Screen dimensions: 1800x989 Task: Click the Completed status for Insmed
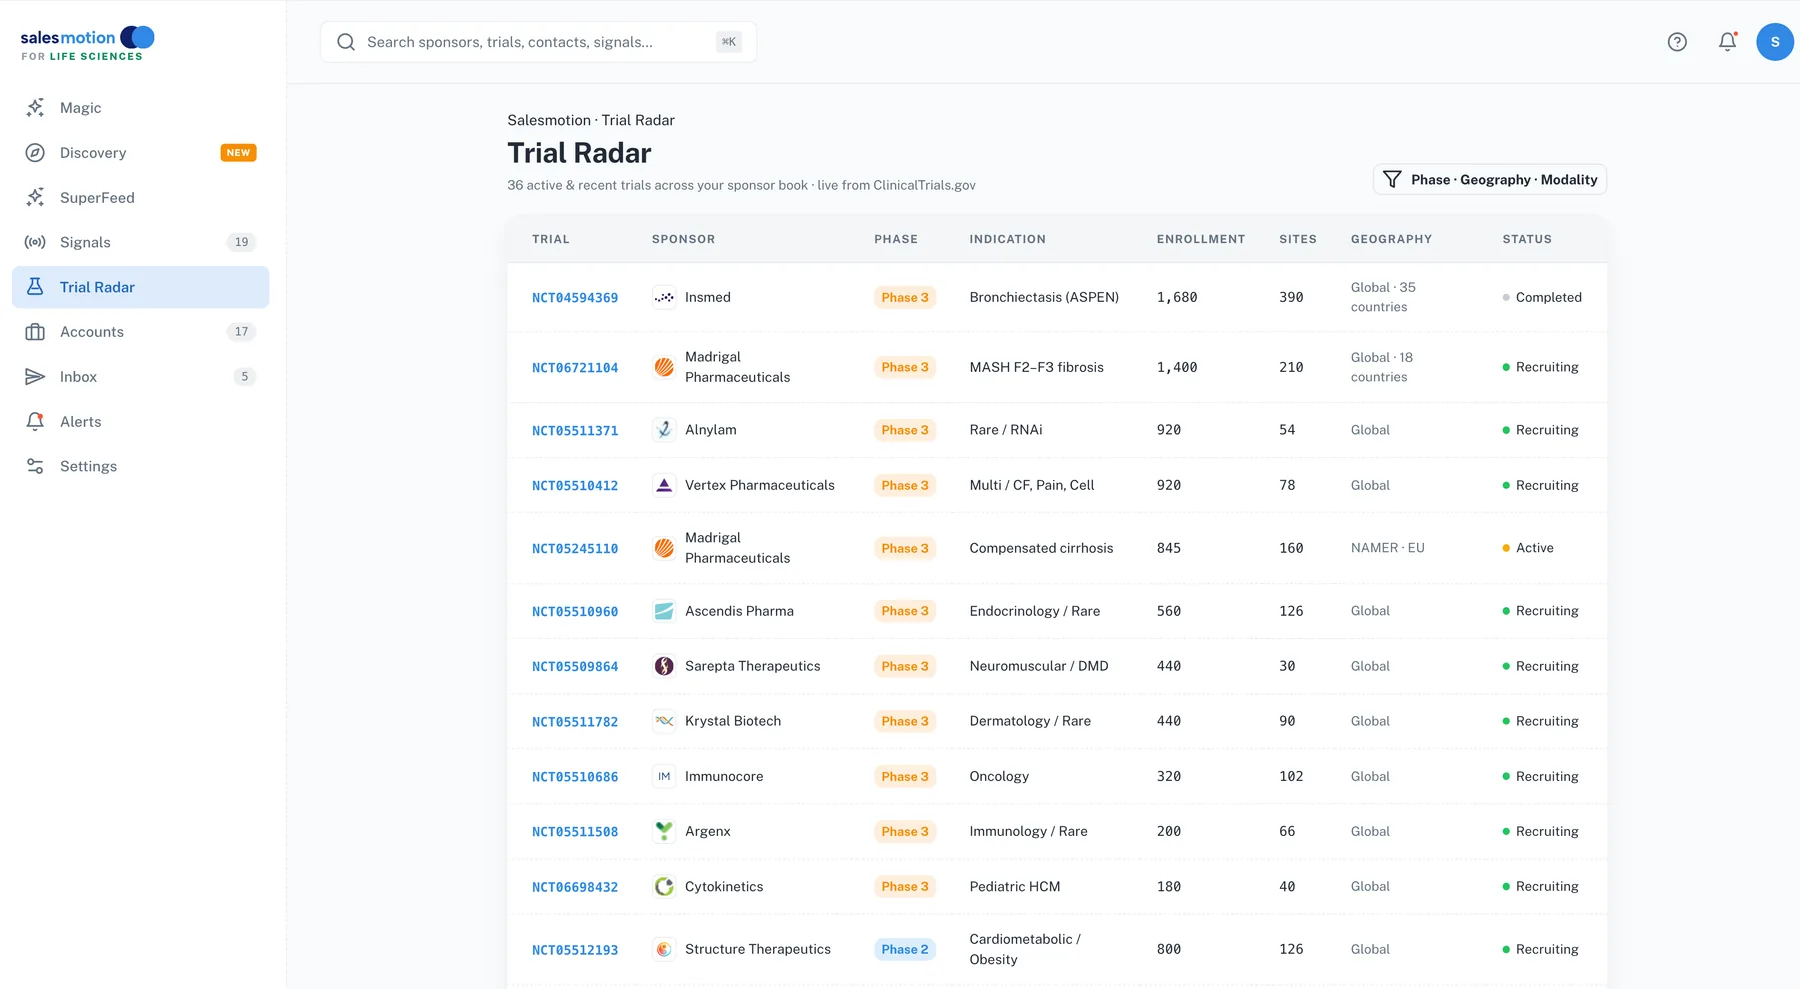click(1542, 297)
